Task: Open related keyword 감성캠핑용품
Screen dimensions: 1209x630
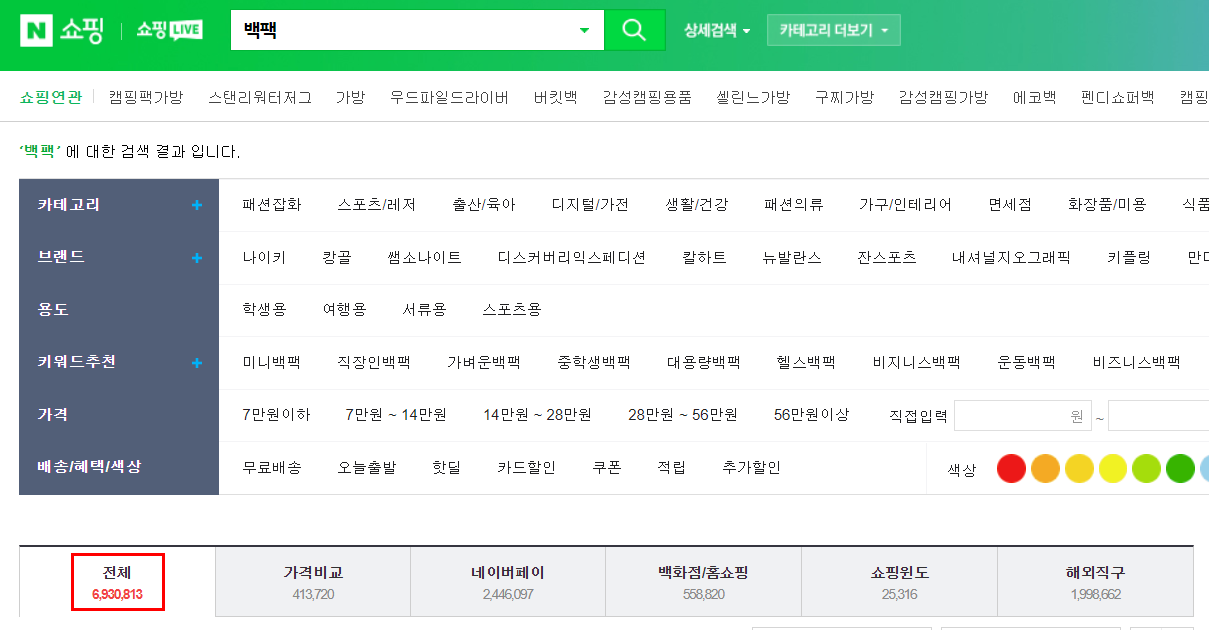Action: [x=647, y=97]
